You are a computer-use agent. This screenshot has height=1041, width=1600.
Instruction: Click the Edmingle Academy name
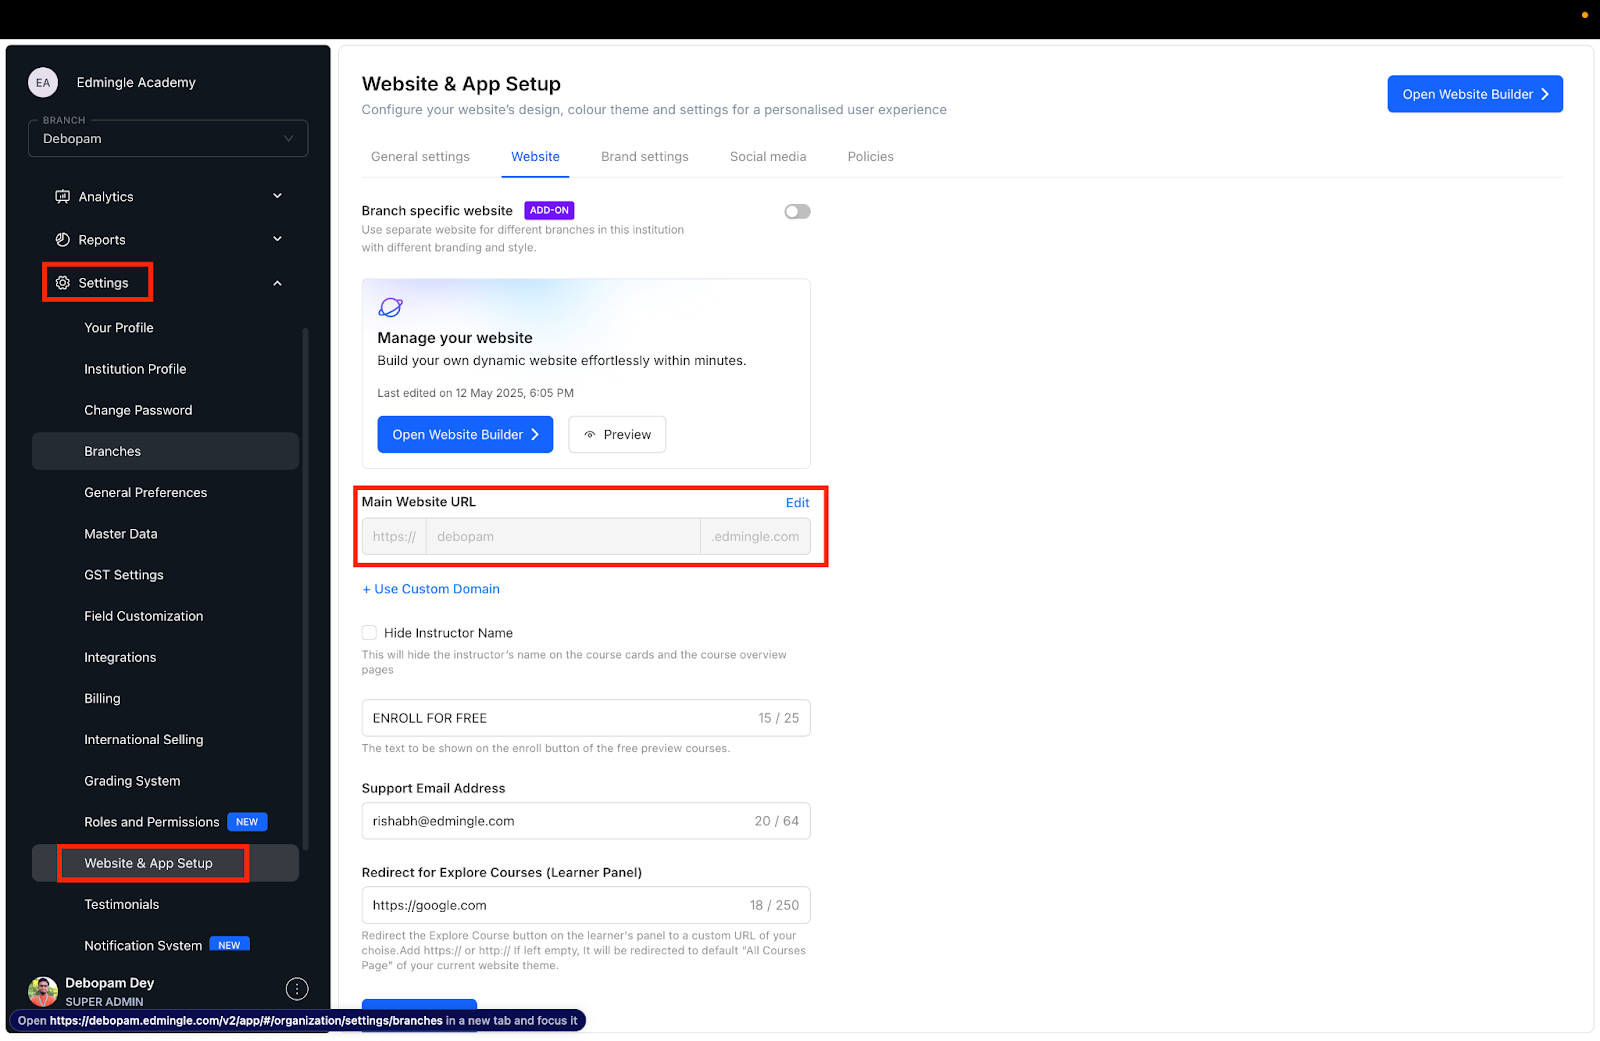point(136,83)
